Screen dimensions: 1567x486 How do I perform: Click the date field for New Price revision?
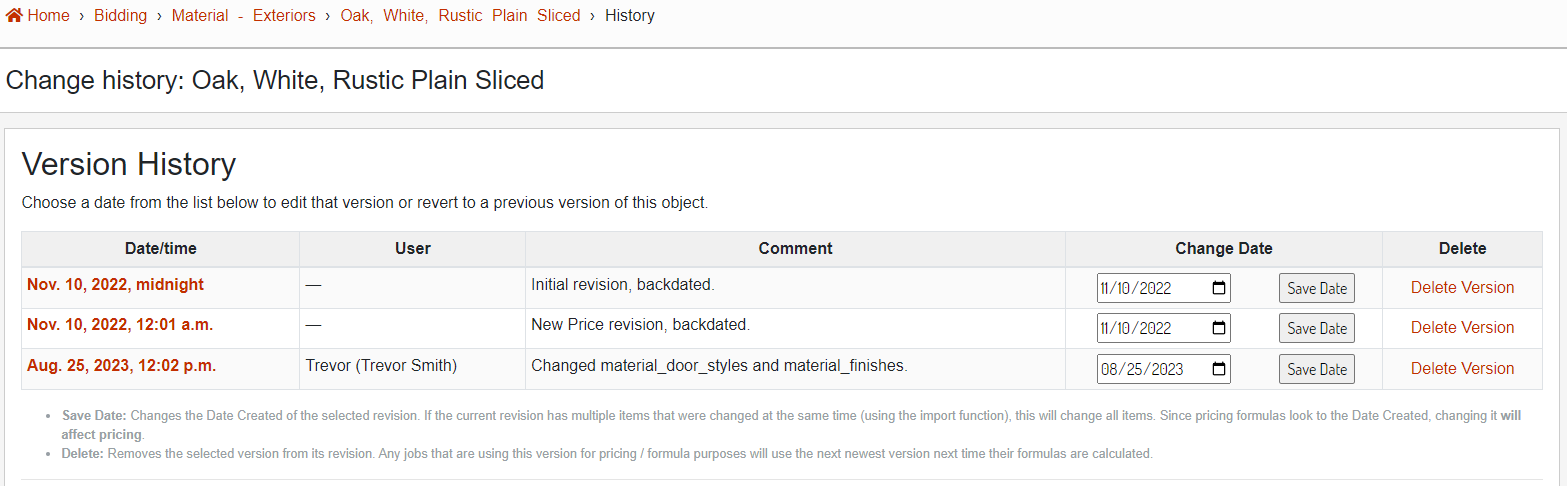coord(1150,328)
